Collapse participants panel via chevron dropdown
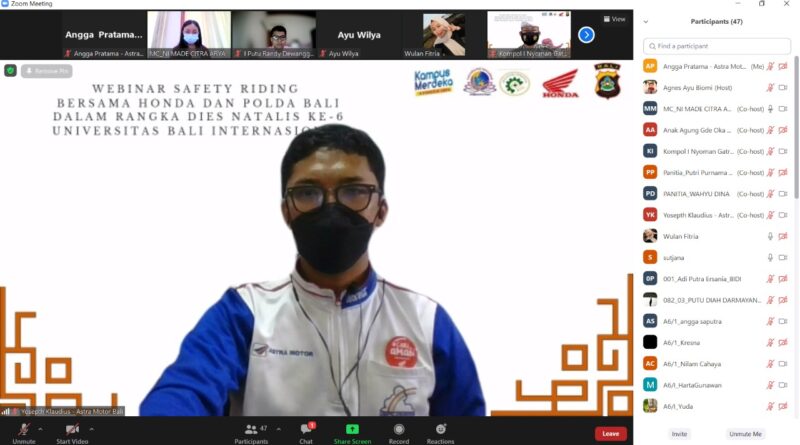This screenshot has width=800, height=445. coord(646,21)
